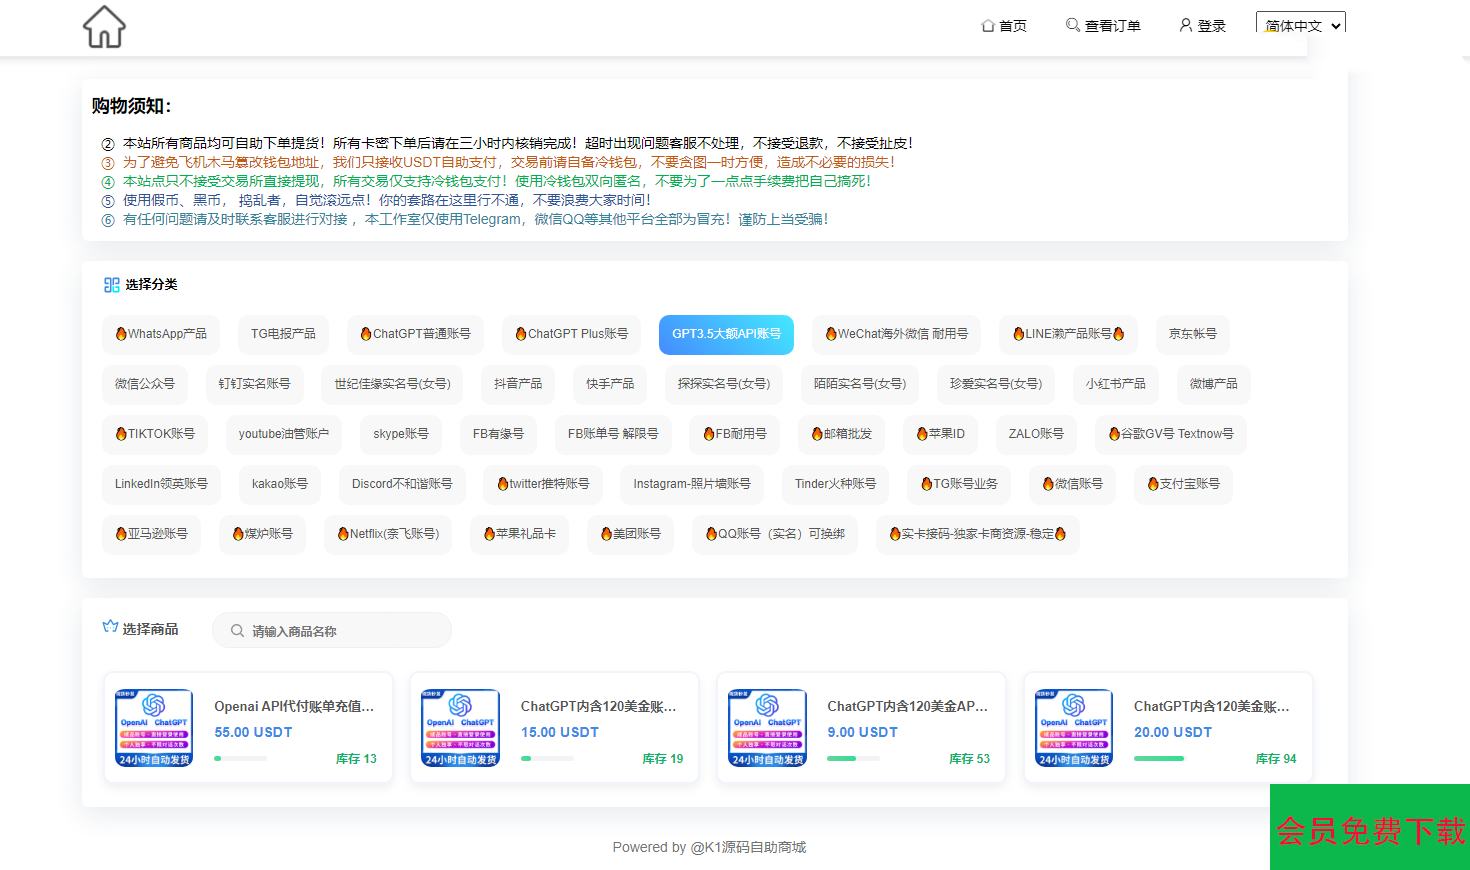Open the 简体中文 language dropdown

1300,25
